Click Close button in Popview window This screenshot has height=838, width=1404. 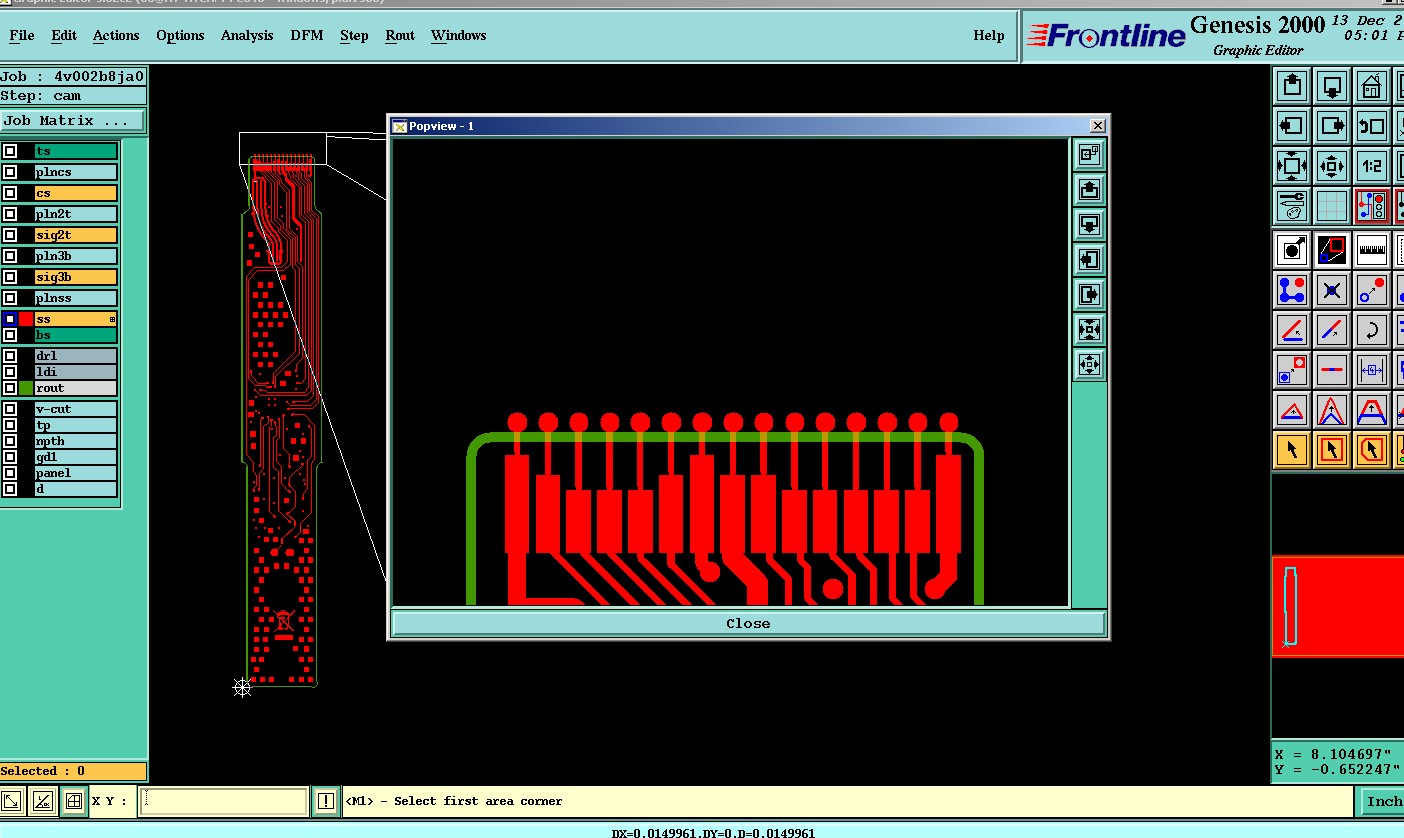[x=748, y=623]
